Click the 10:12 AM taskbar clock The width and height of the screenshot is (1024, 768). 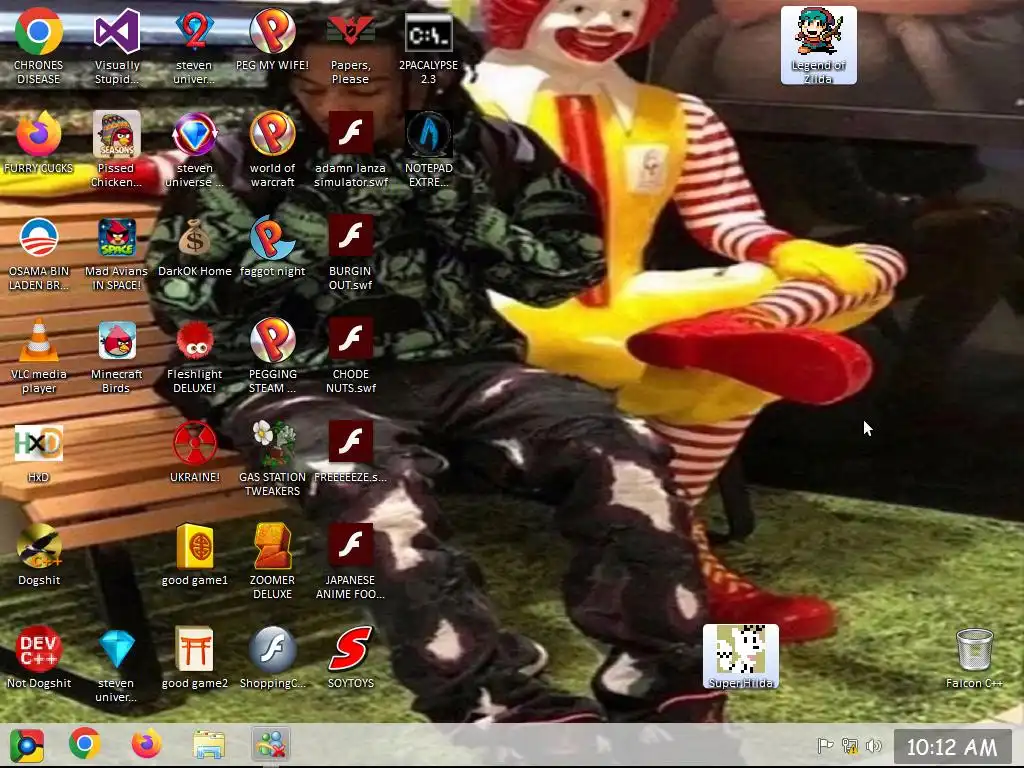tap(952, 746)
